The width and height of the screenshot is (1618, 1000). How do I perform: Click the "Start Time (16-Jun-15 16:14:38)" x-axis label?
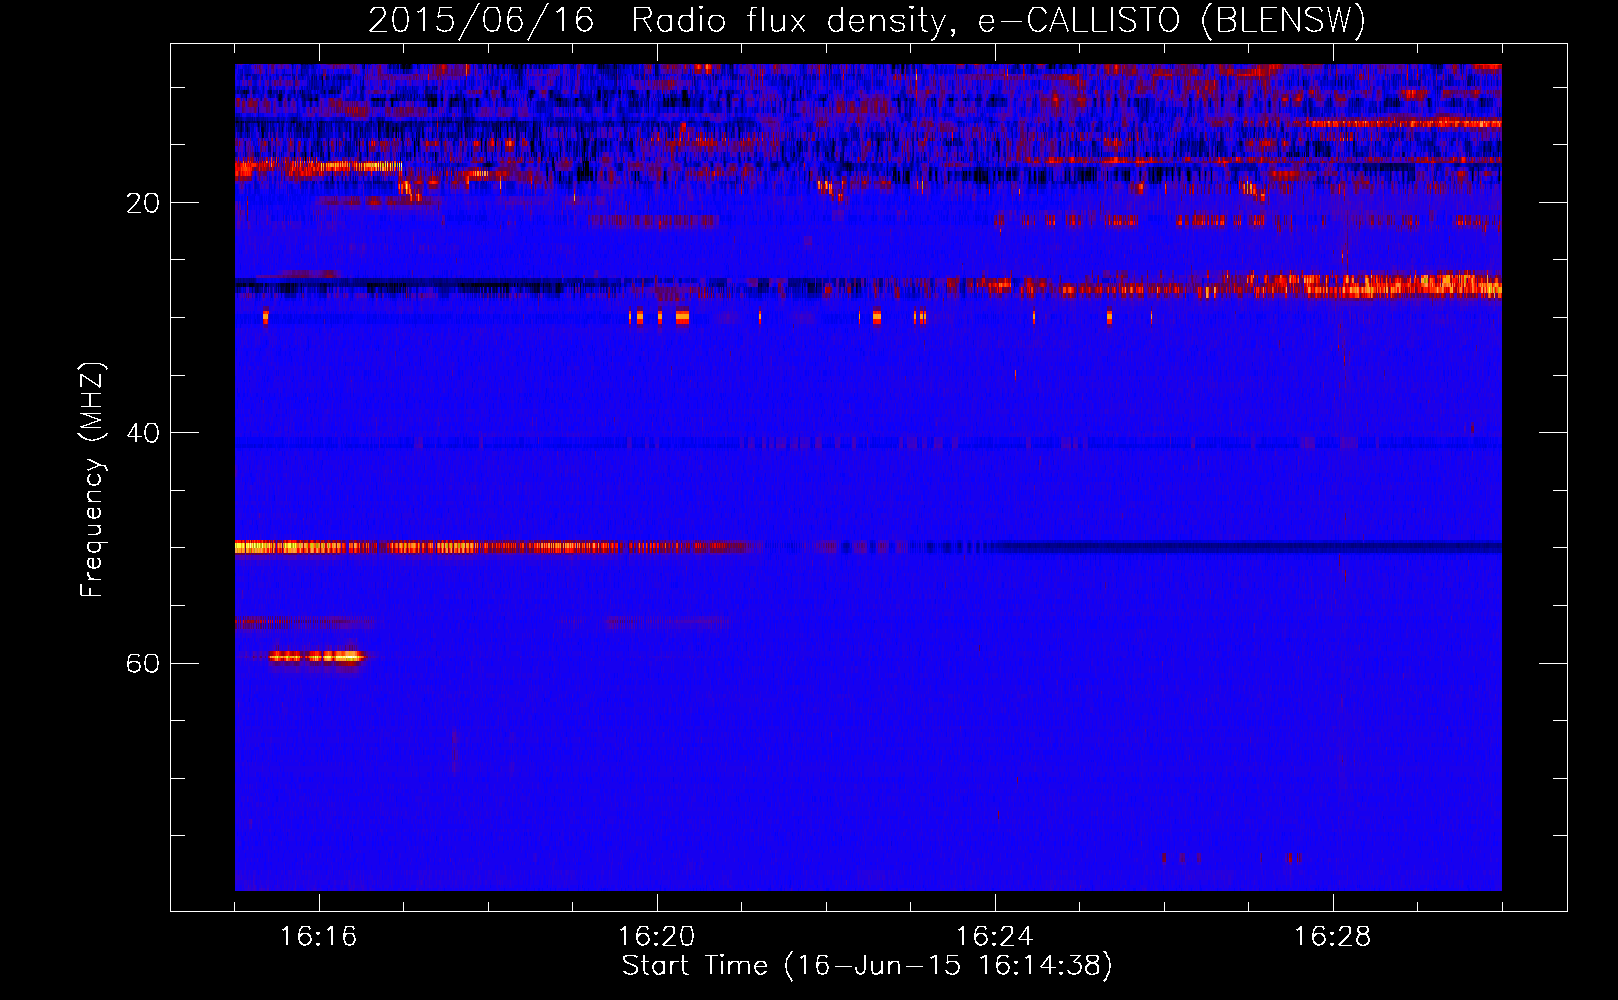pos(867,965)
